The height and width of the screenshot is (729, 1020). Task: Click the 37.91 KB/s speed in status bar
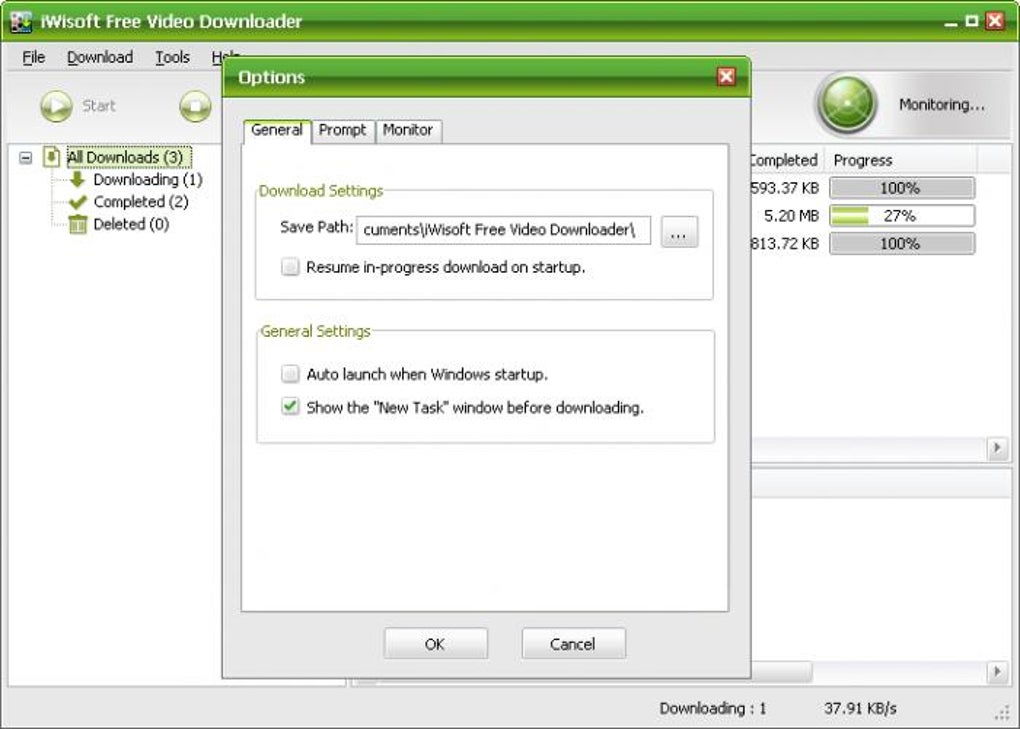click(x=860, y=708)
